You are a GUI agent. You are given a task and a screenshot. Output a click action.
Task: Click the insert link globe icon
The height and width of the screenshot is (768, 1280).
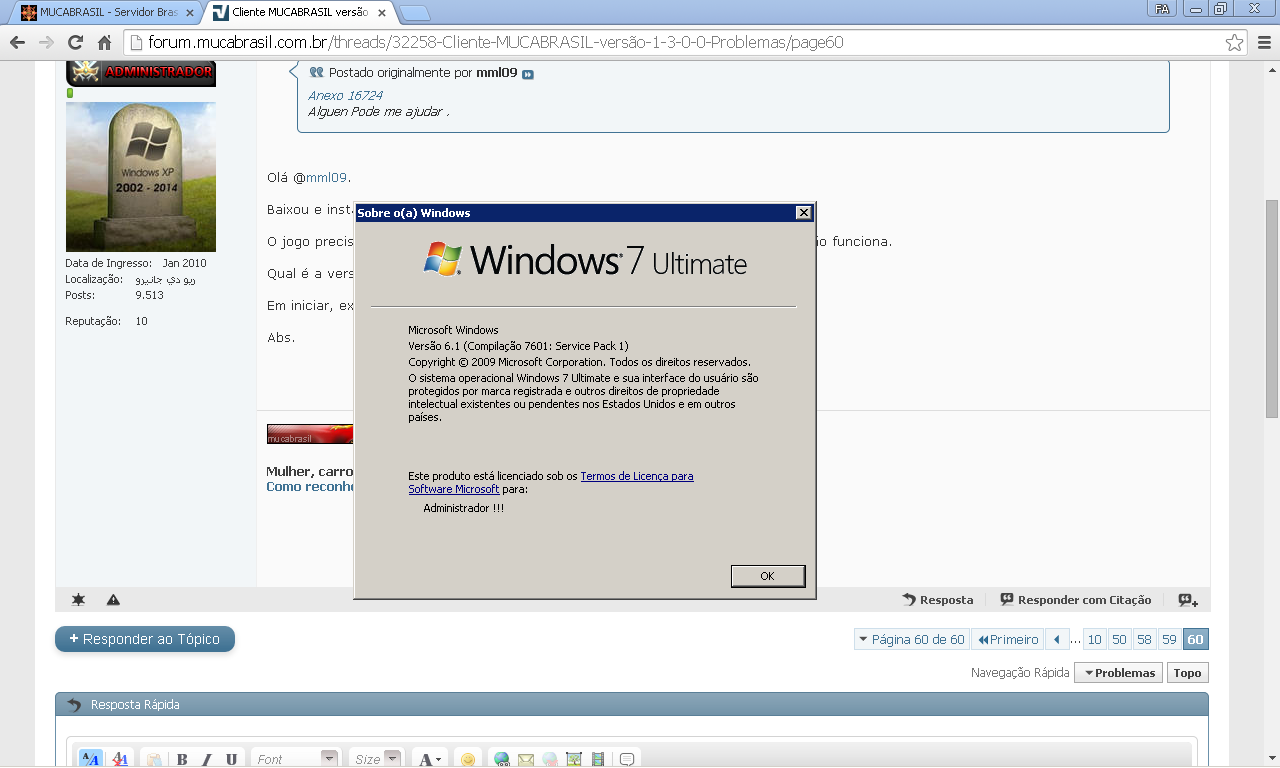tap(502, 760)
